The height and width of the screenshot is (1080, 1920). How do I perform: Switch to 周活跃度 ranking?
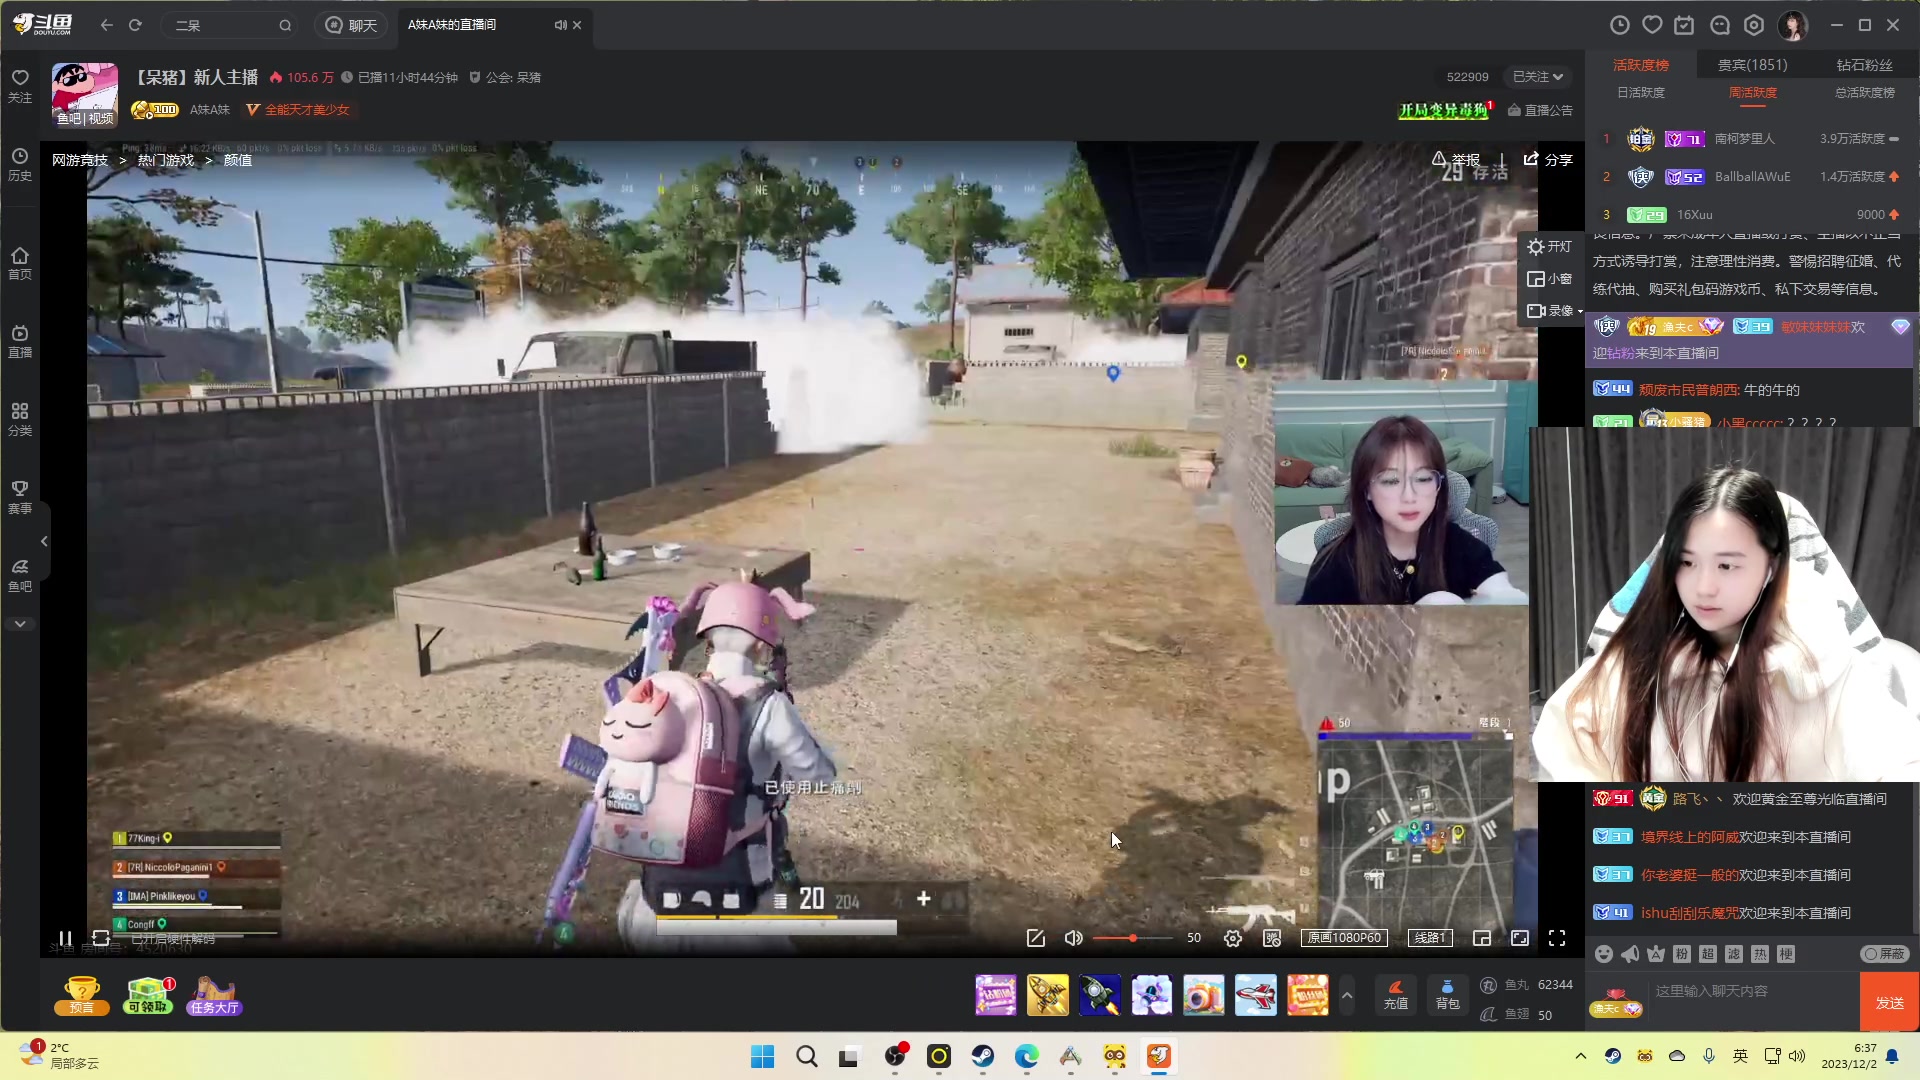click(x=1753, y=93)
